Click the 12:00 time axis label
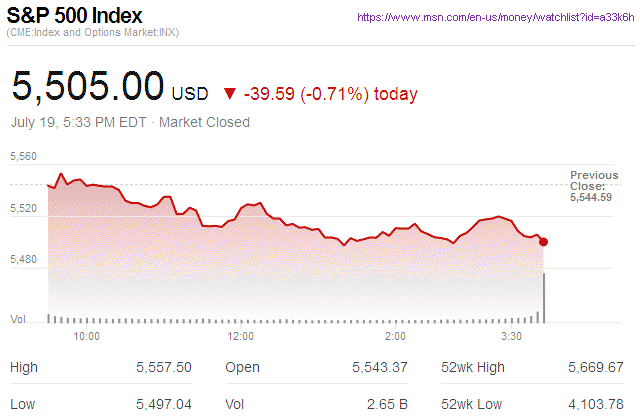The width and height of the screenshot is (640, 420). point(241,336)
